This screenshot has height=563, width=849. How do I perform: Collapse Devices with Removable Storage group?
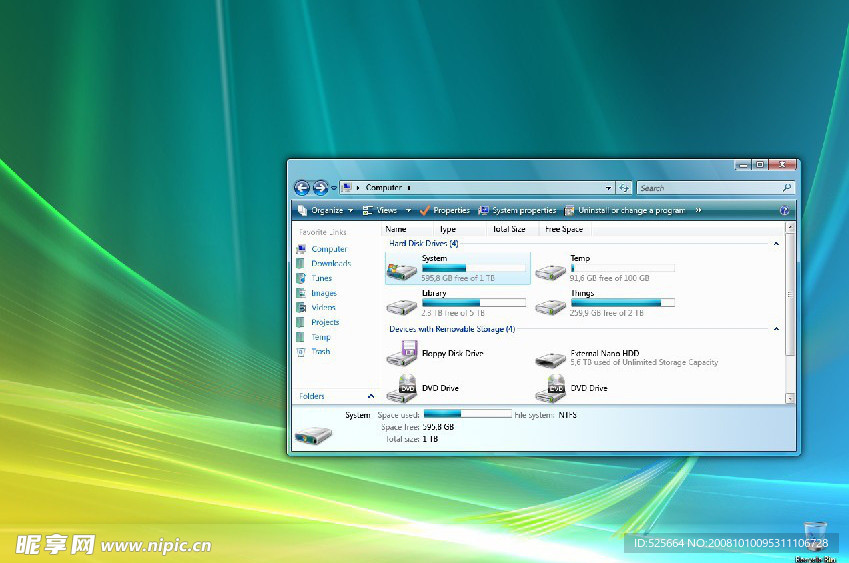coord(776,329)
